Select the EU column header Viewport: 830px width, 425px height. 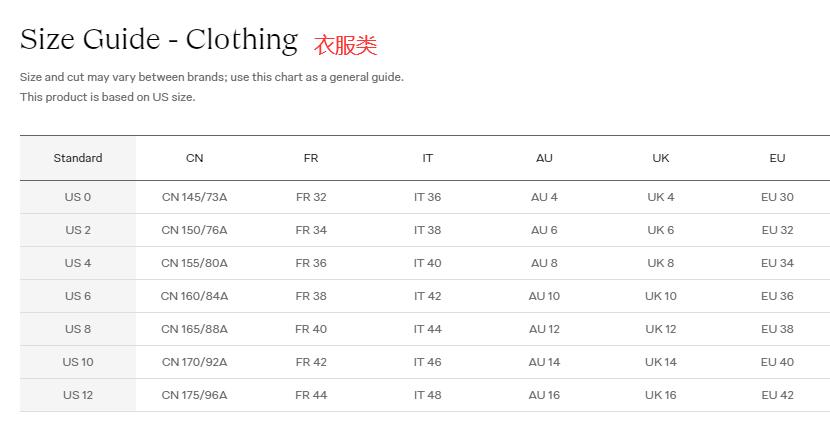pos(777,158)
